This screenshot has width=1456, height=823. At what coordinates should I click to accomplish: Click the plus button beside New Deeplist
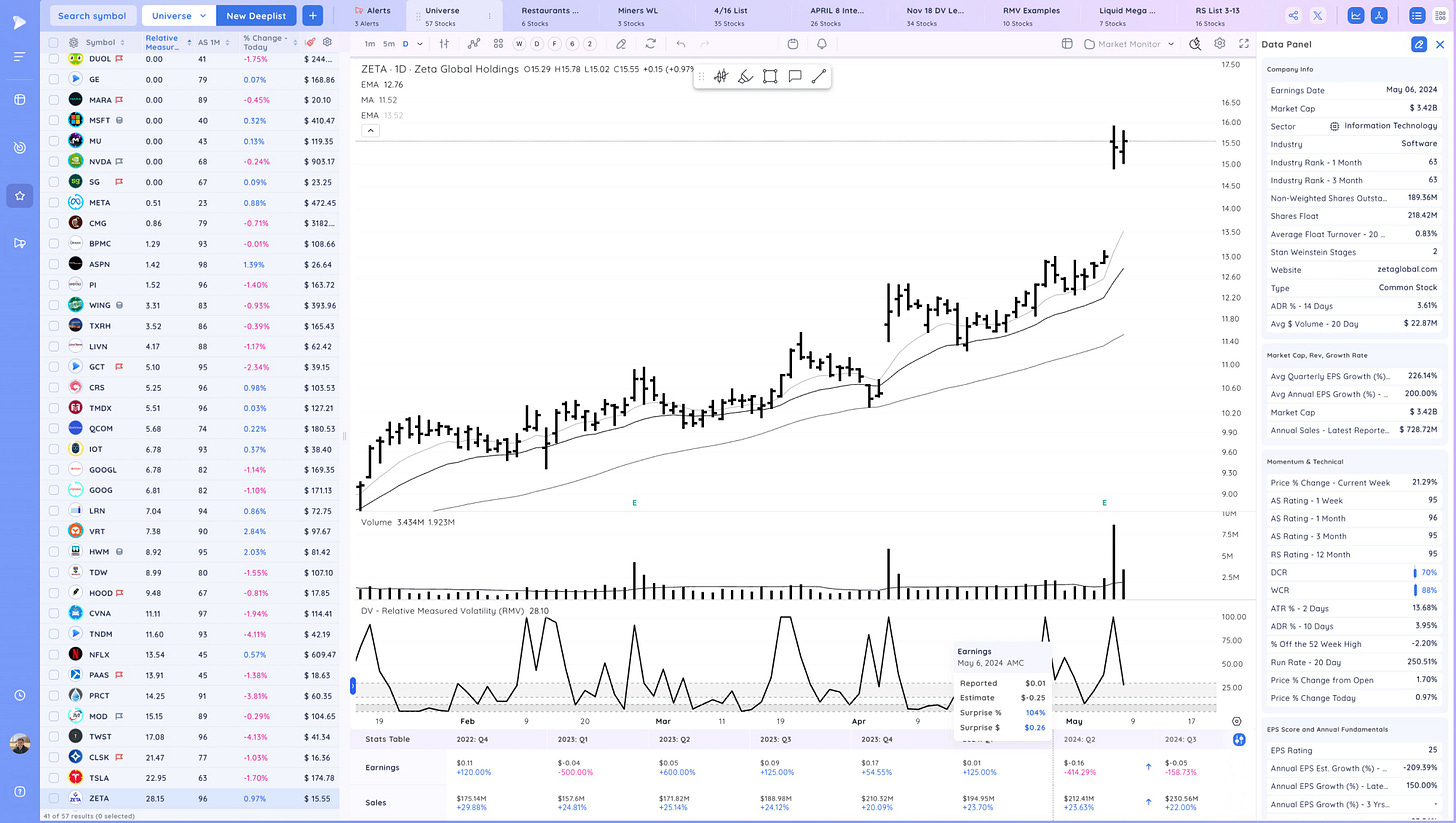312,15
